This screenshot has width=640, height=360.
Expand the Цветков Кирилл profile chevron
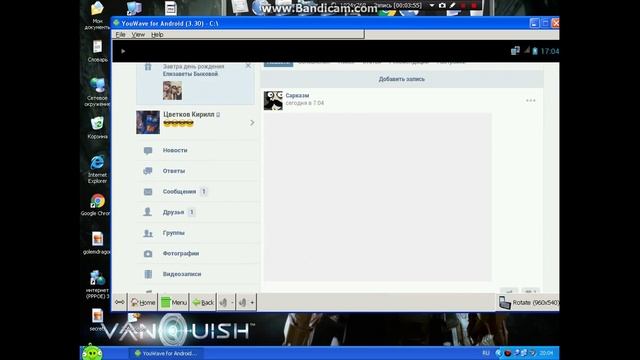point(252,122)
